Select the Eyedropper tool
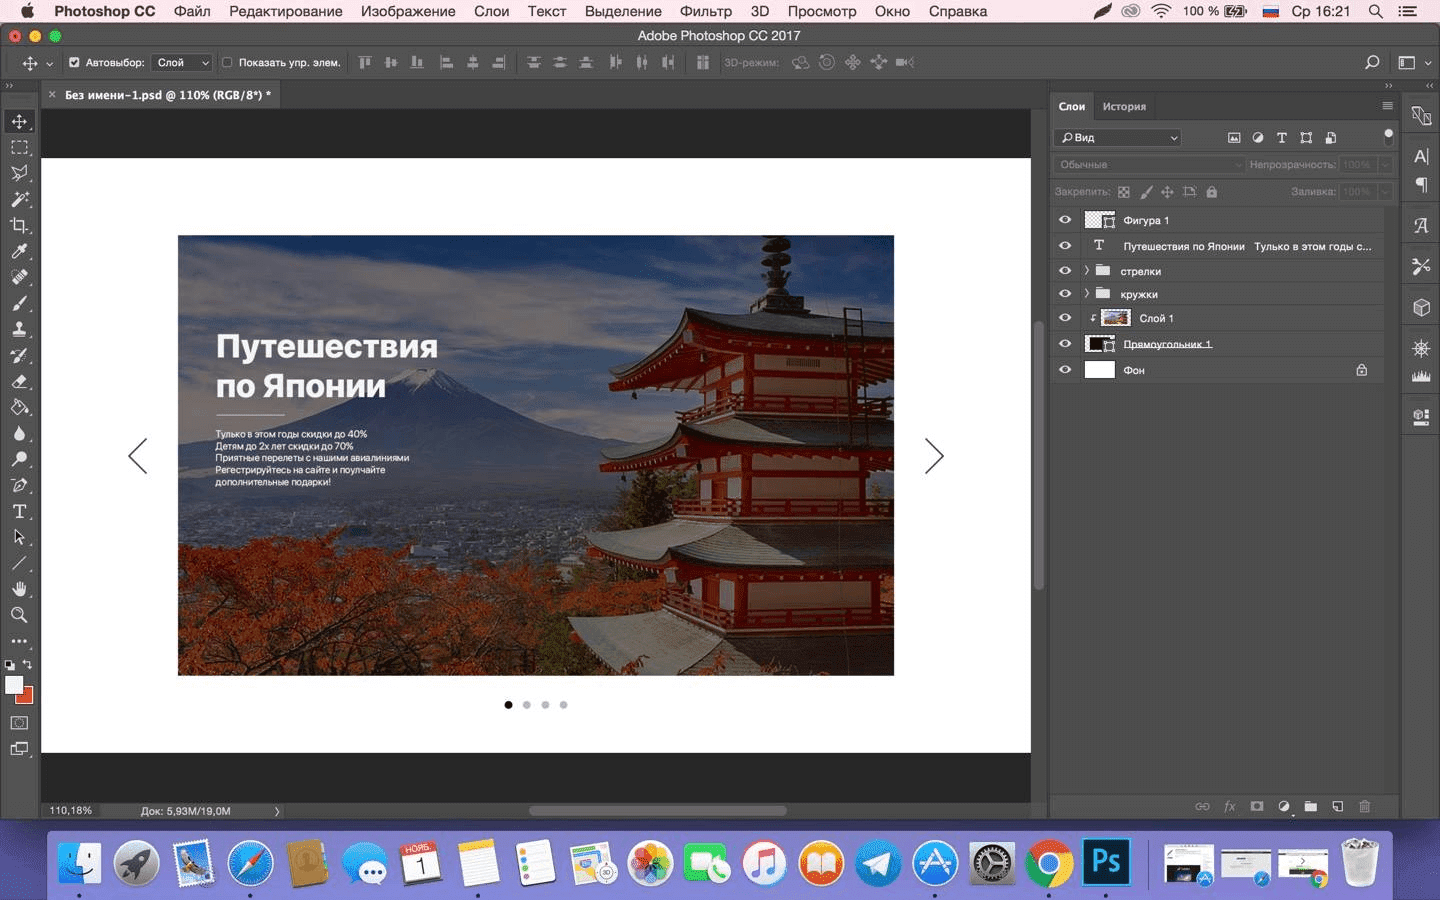The image size is (1440, 900). point(19,251)
